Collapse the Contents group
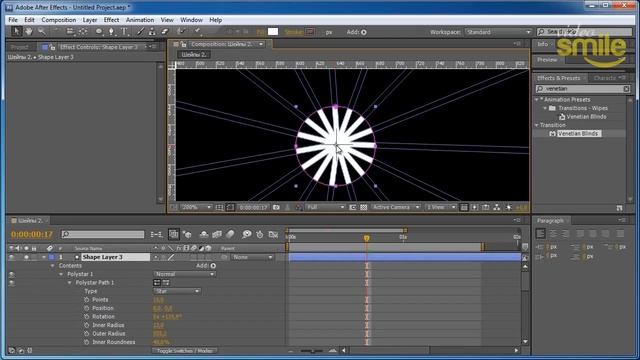Image resolution: width=640 pixels, height=360 pixels. 53,266
